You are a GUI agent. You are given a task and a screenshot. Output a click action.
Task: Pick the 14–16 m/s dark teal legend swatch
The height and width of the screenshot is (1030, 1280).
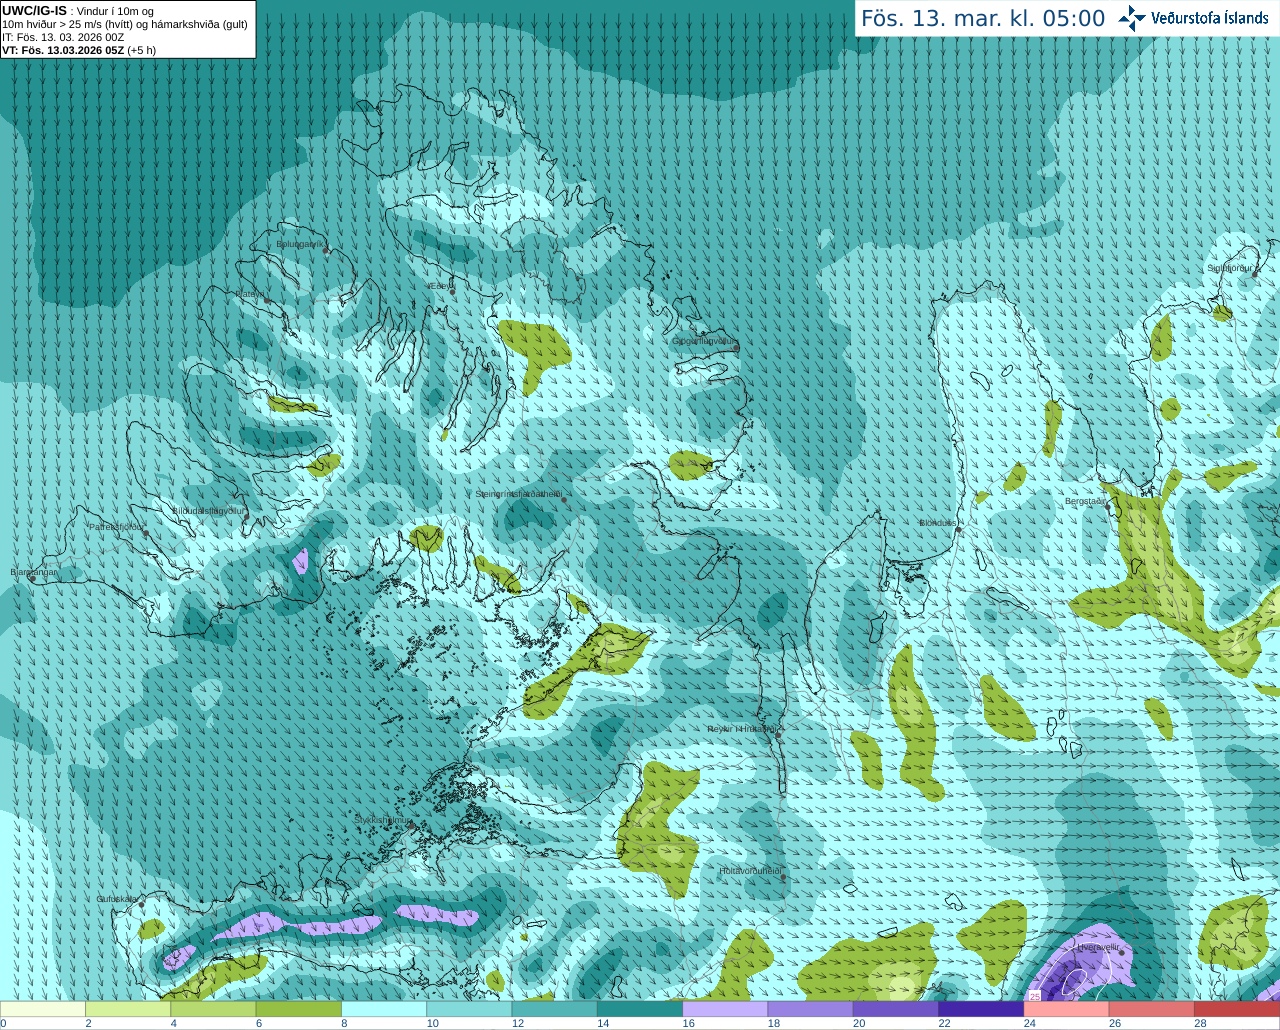(x=640, y=1008)
